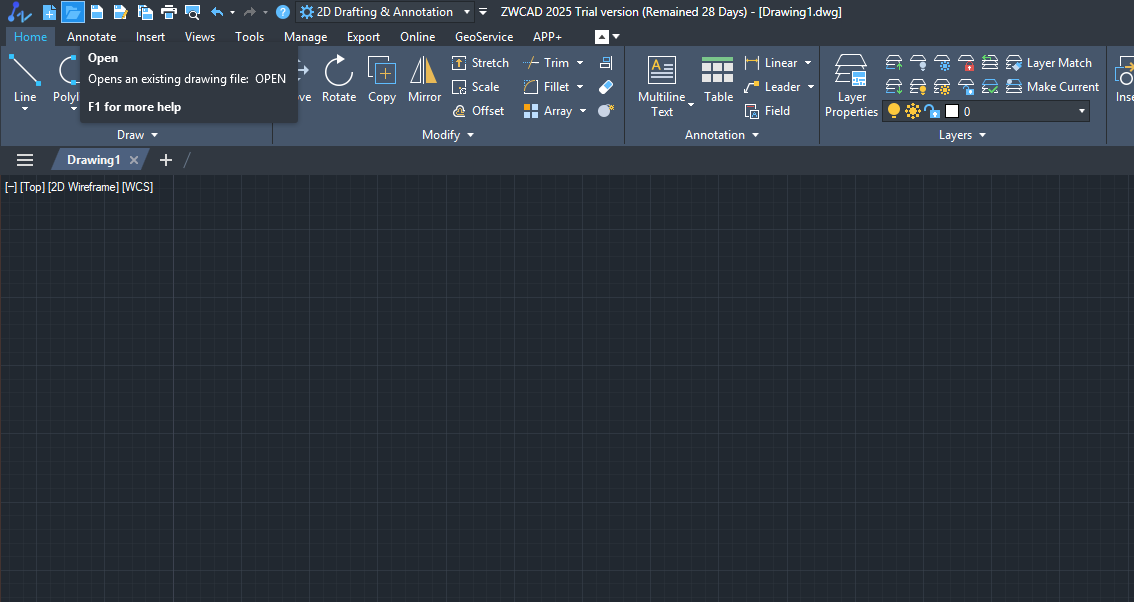Open the Leader dropdown arrow
This screenshot has width=1134, height=602.
pos(811,87)
